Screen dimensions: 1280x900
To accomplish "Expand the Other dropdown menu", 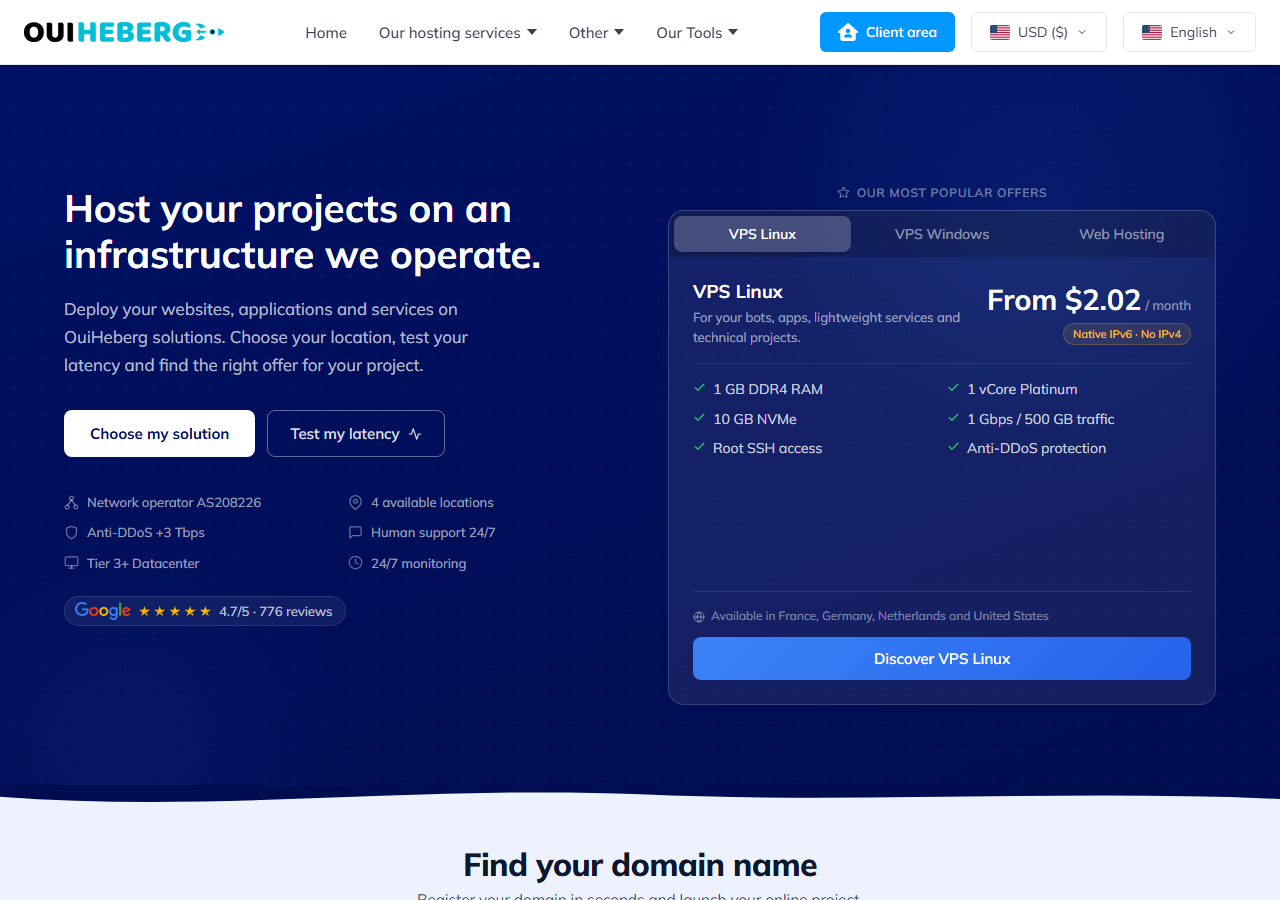I will (596, 32).
